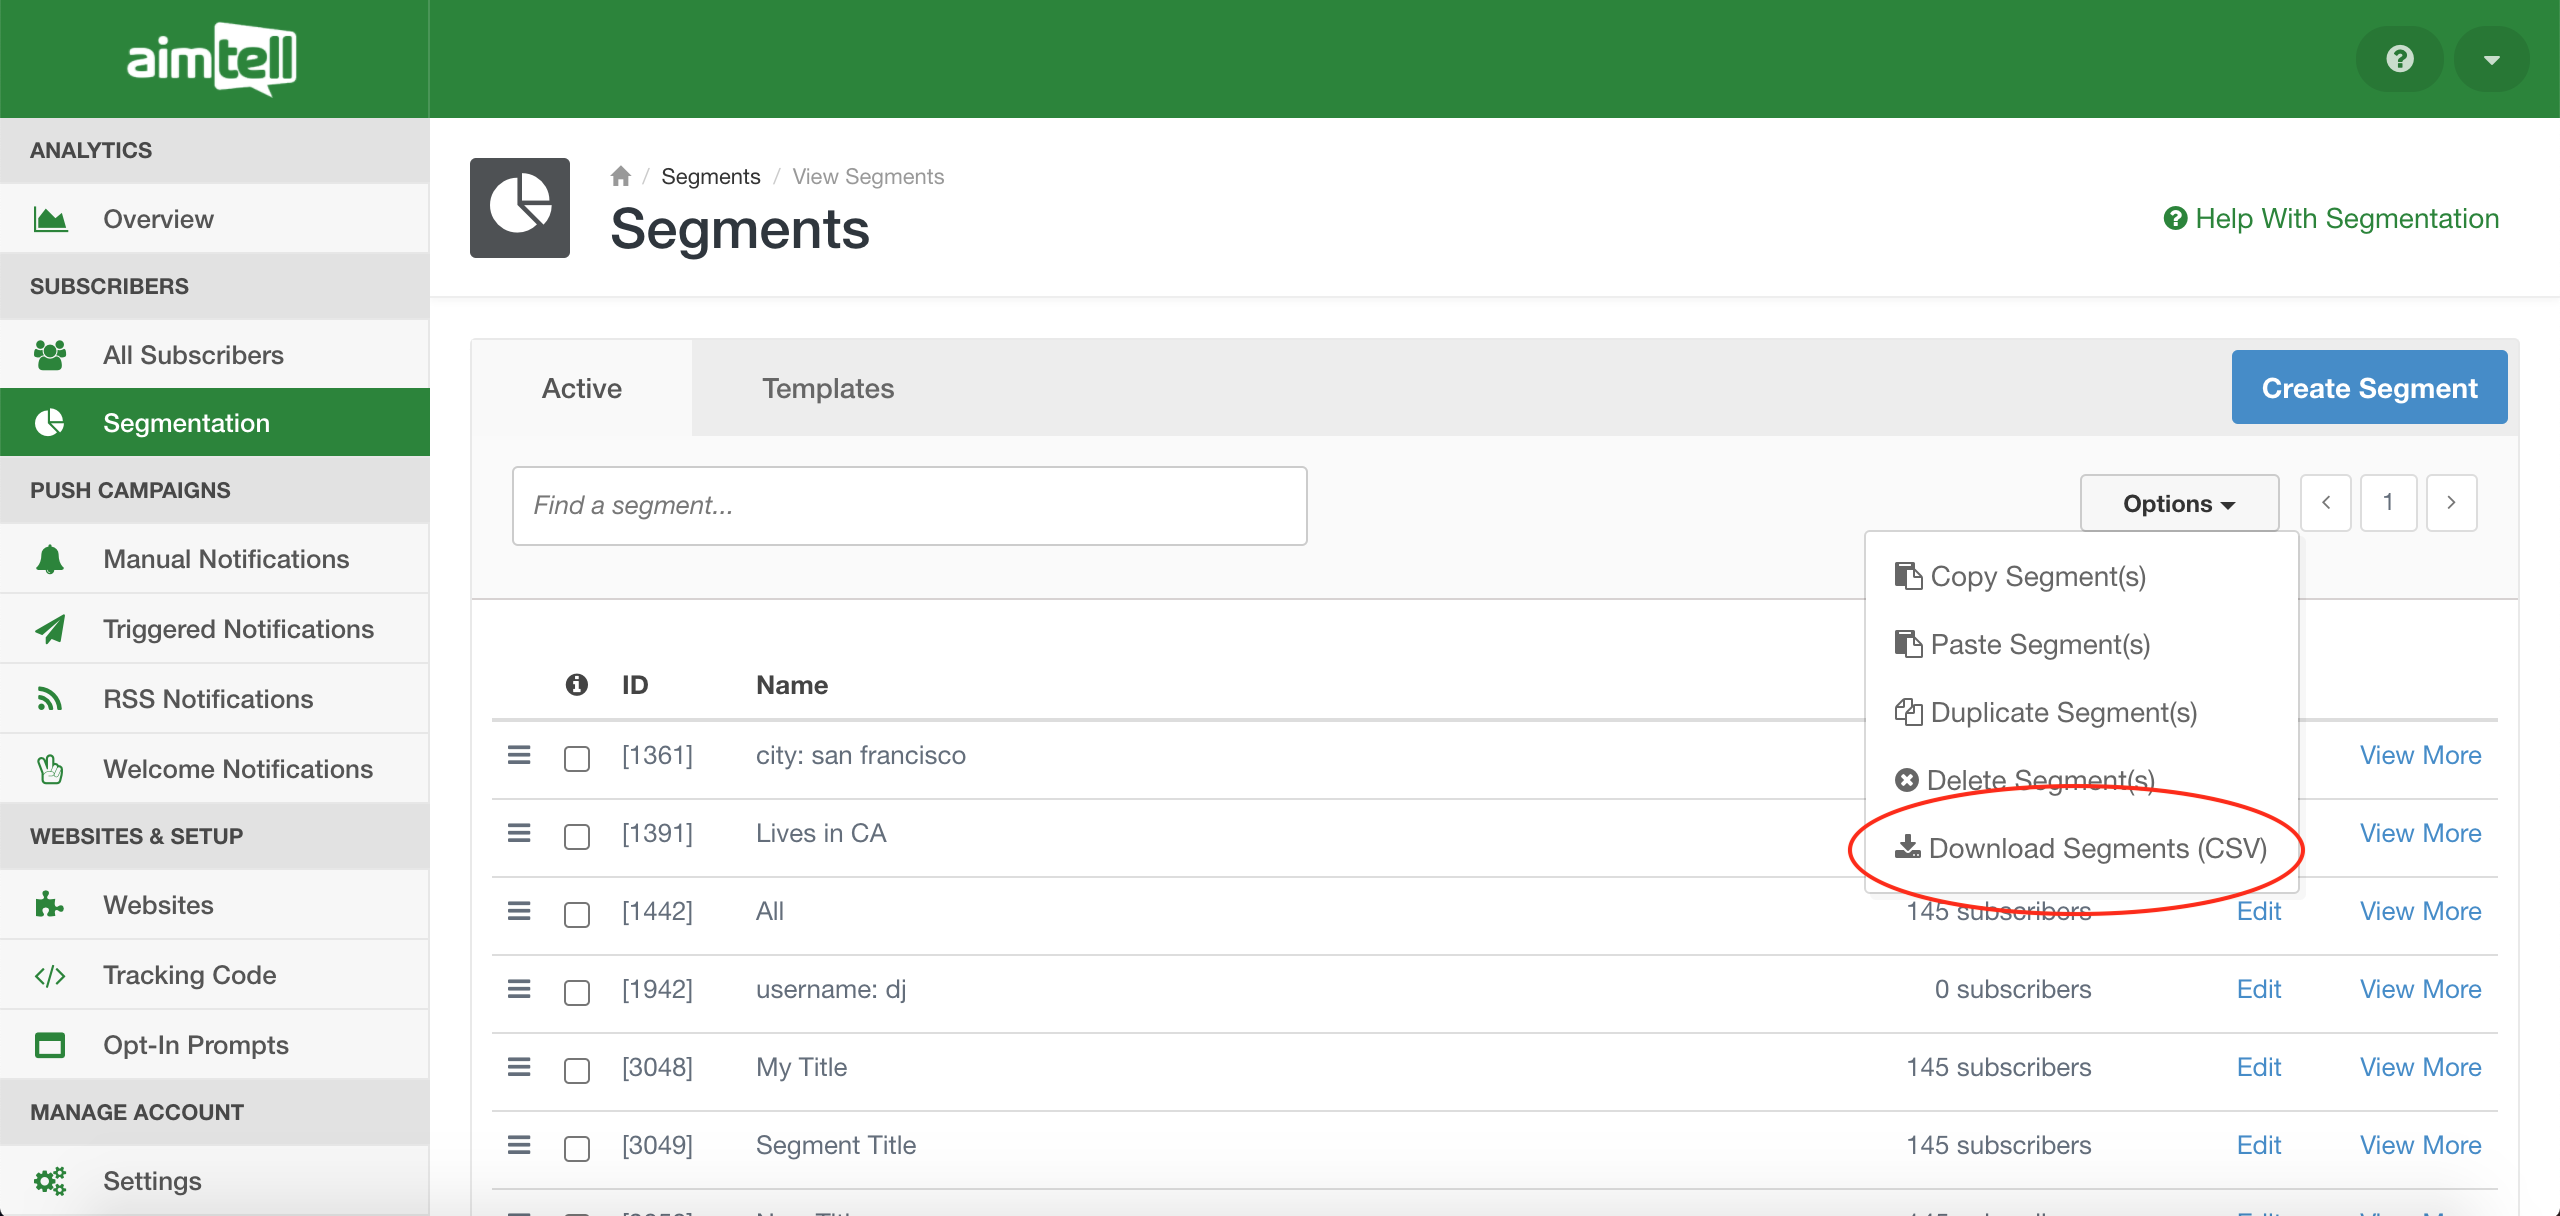Check the box for segment 1391
Screen dimensions: 2560x1216
[577, 836]
